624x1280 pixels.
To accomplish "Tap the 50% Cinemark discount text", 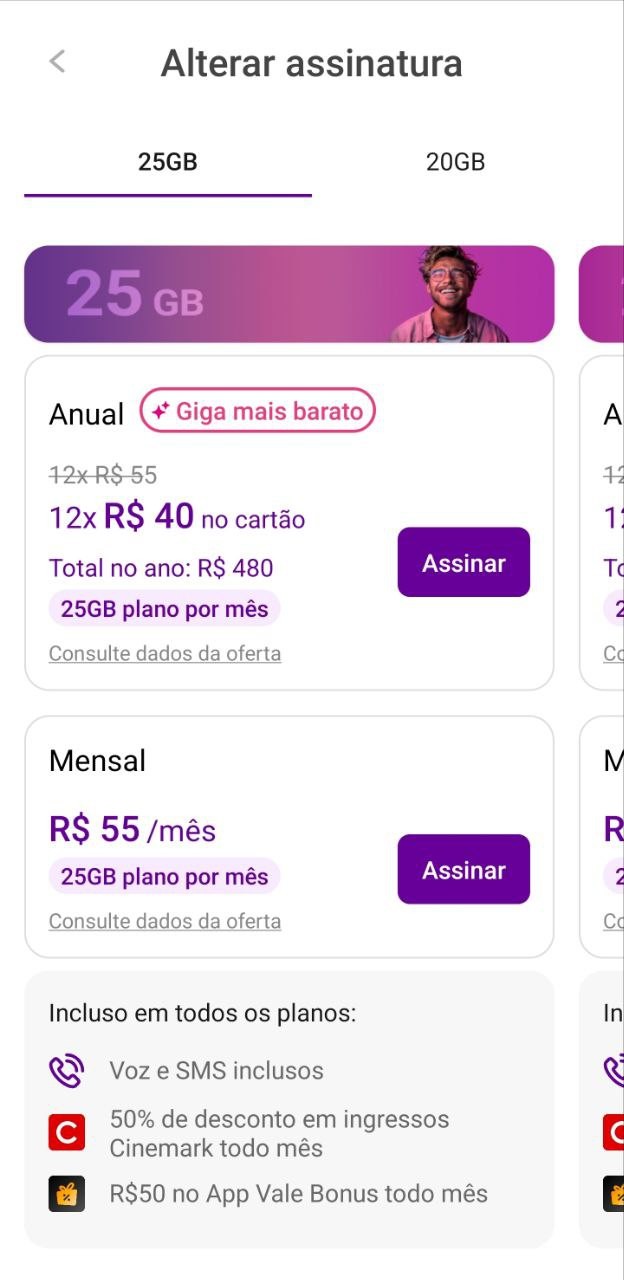I will pos(279,1133).
